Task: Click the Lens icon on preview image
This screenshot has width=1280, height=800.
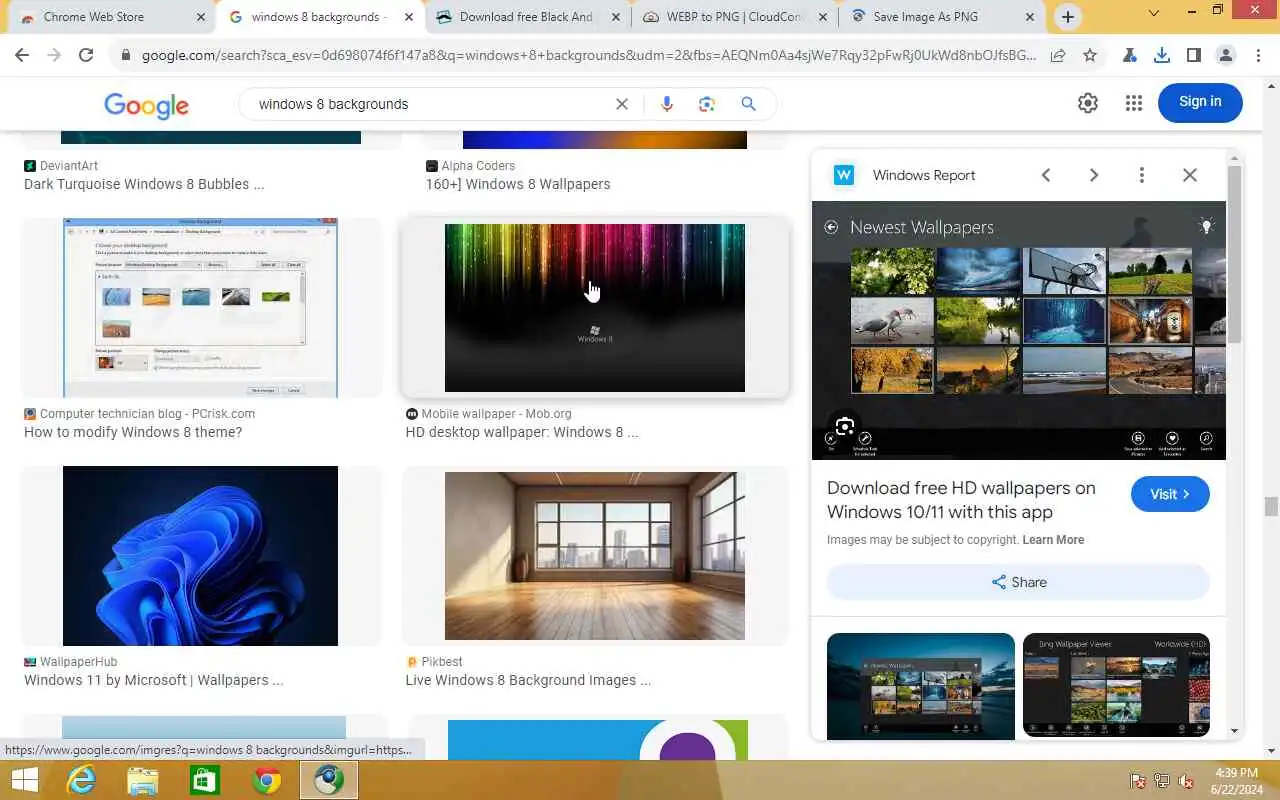Action: [x=845, y=427]
